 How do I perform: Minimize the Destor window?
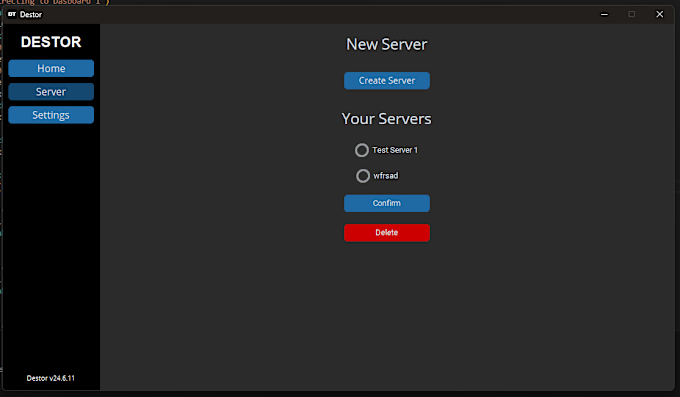pos(604,14)
